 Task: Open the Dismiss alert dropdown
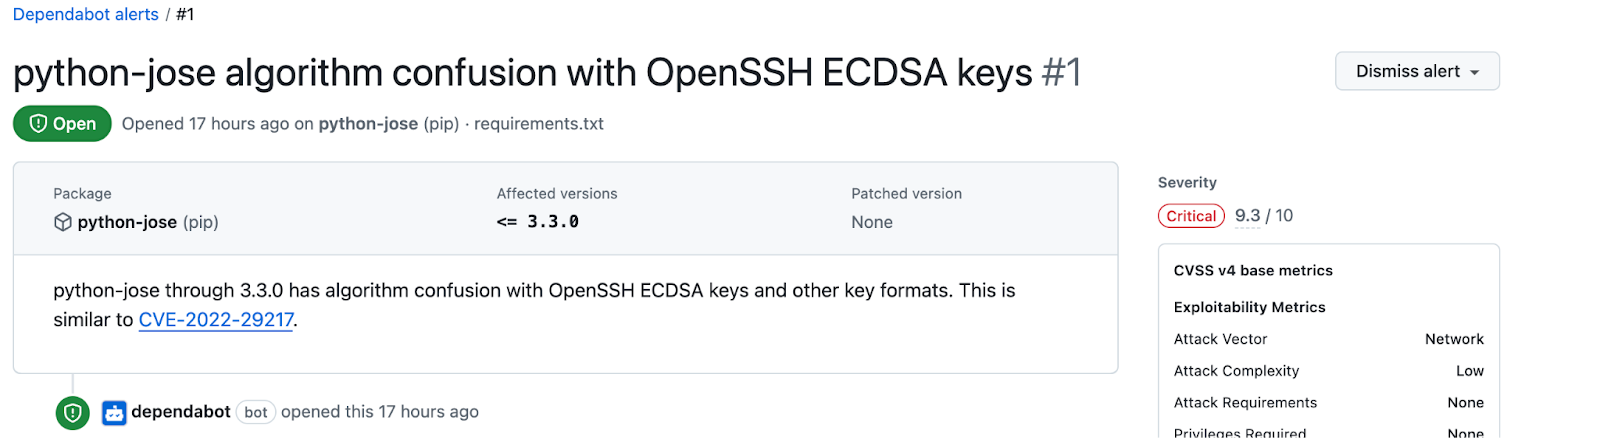[x=1416, y=71]
